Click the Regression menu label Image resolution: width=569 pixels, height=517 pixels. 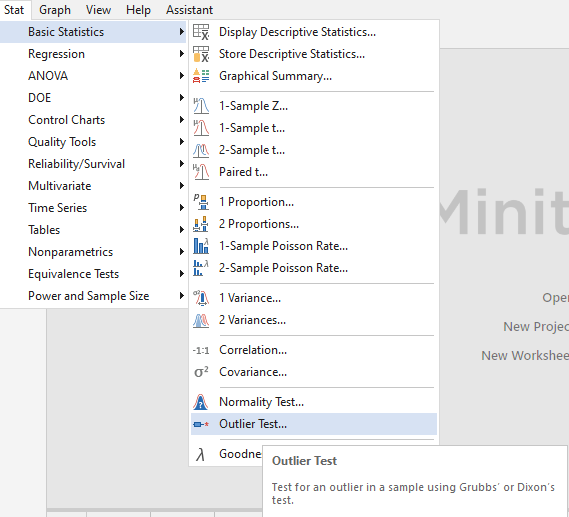pos(56,54)
